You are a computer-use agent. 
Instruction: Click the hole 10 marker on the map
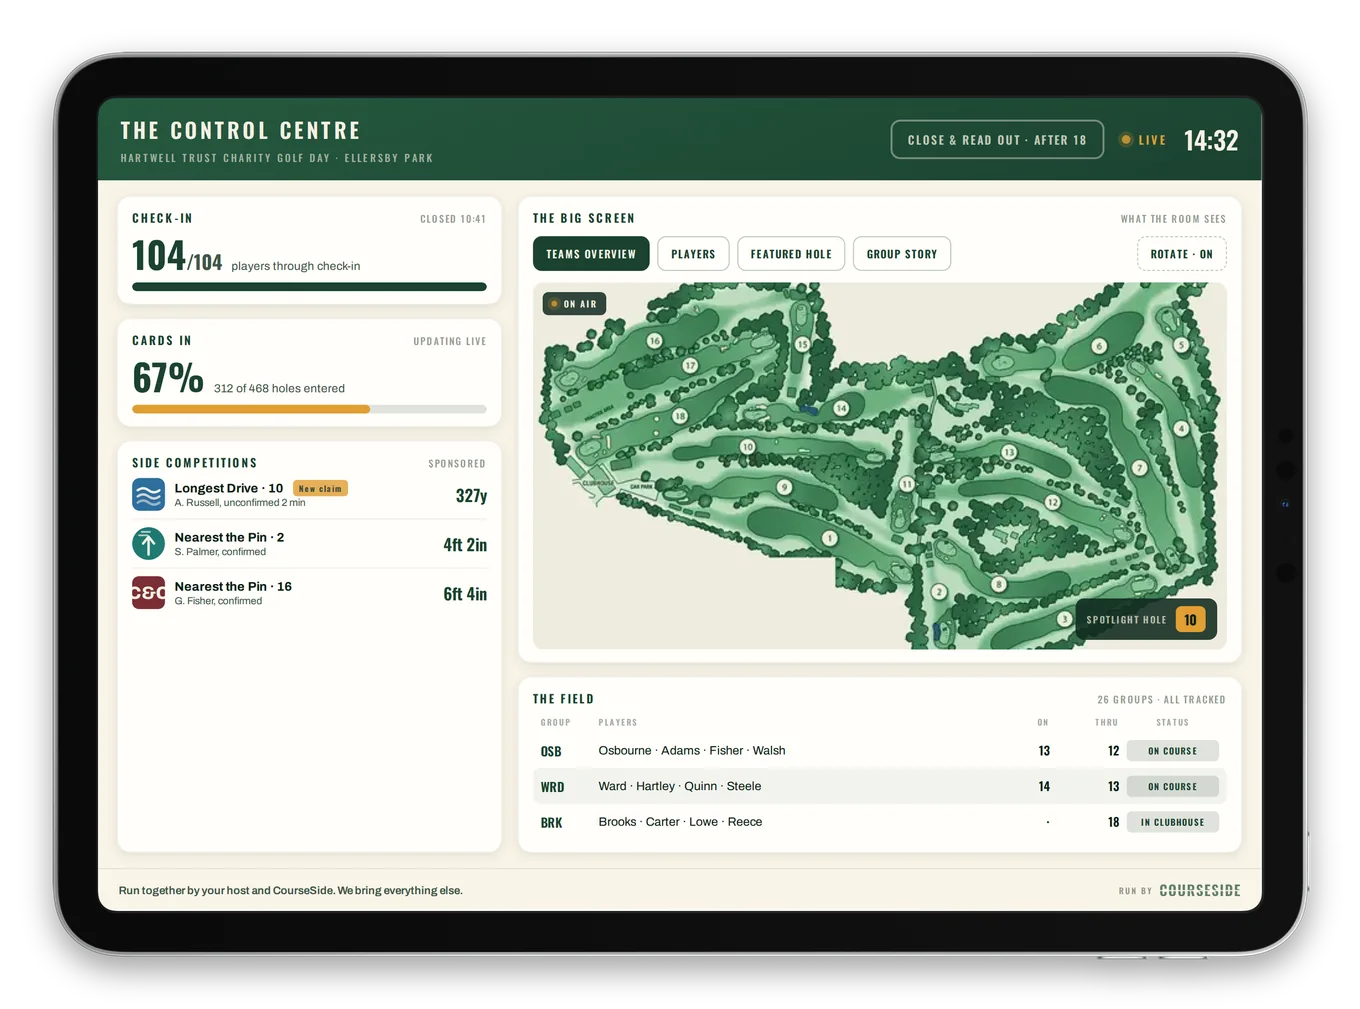click(747, 446)
